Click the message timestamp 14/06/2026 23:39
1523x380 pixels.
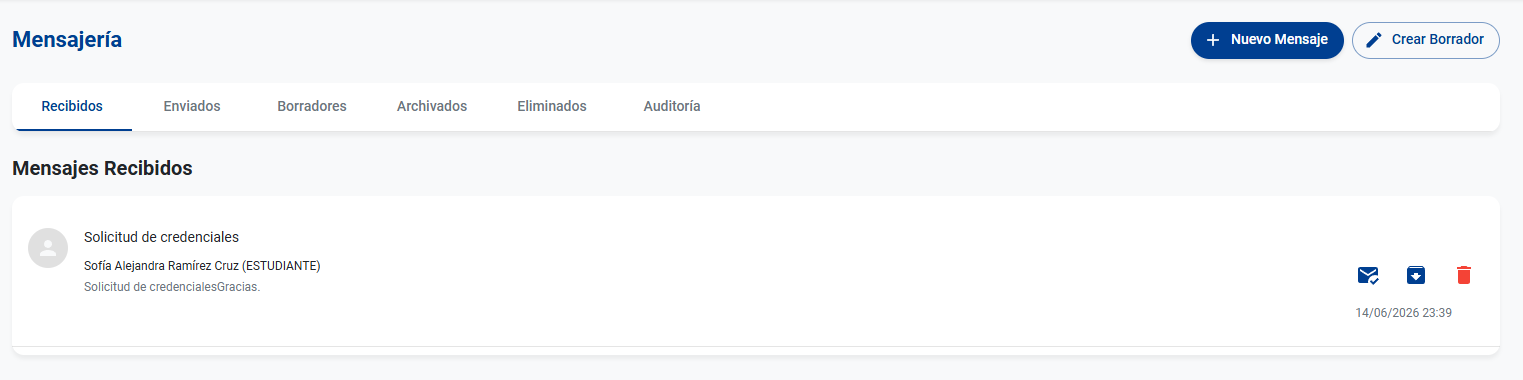tap(1403, 313)
